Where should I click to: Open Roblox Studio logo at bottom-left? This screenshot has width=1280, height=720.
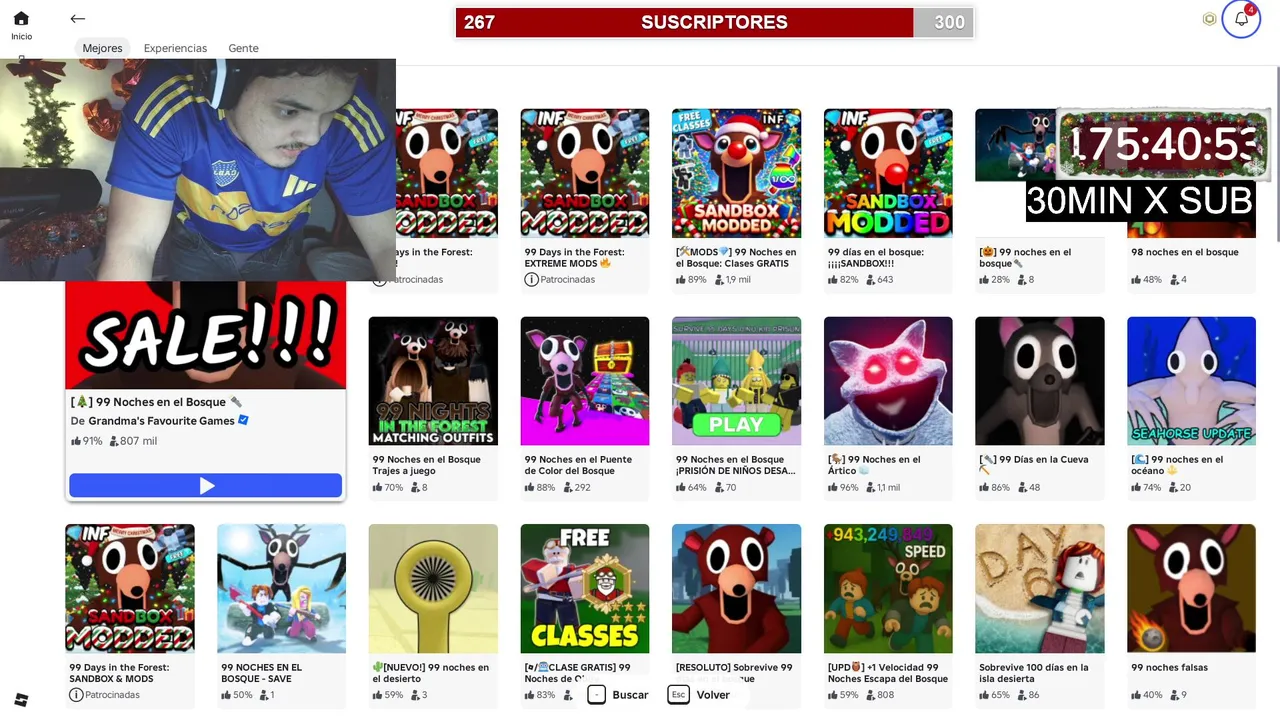21,700
